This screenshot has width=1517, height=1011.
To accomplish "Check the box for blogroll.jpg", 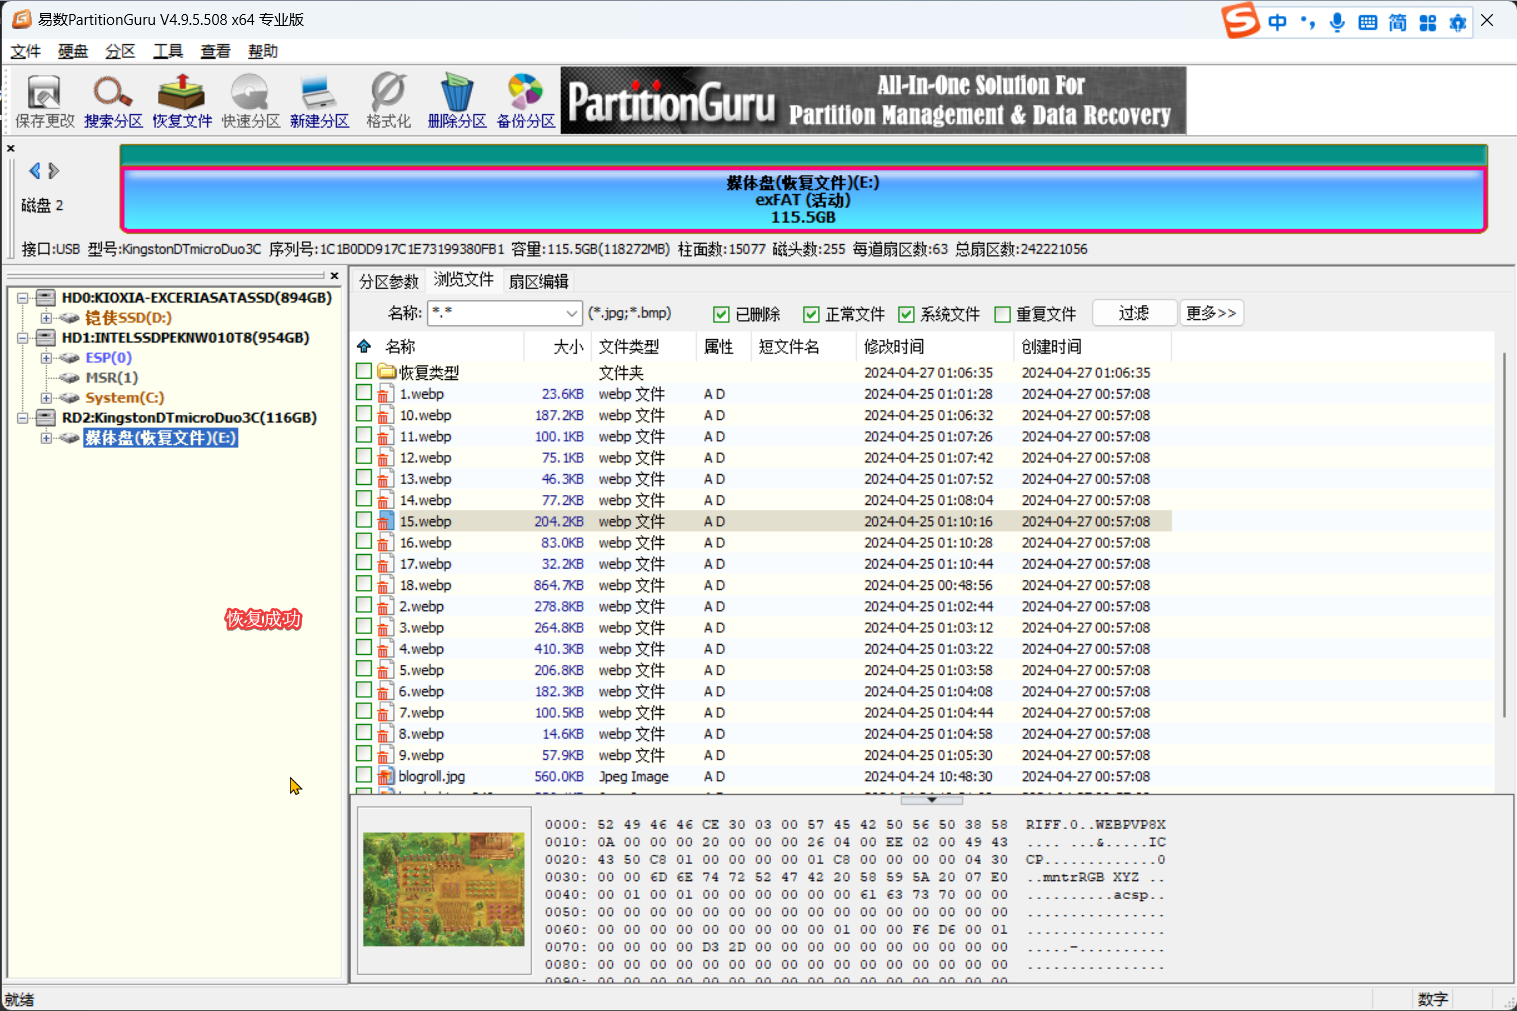I will pos(364,775).
